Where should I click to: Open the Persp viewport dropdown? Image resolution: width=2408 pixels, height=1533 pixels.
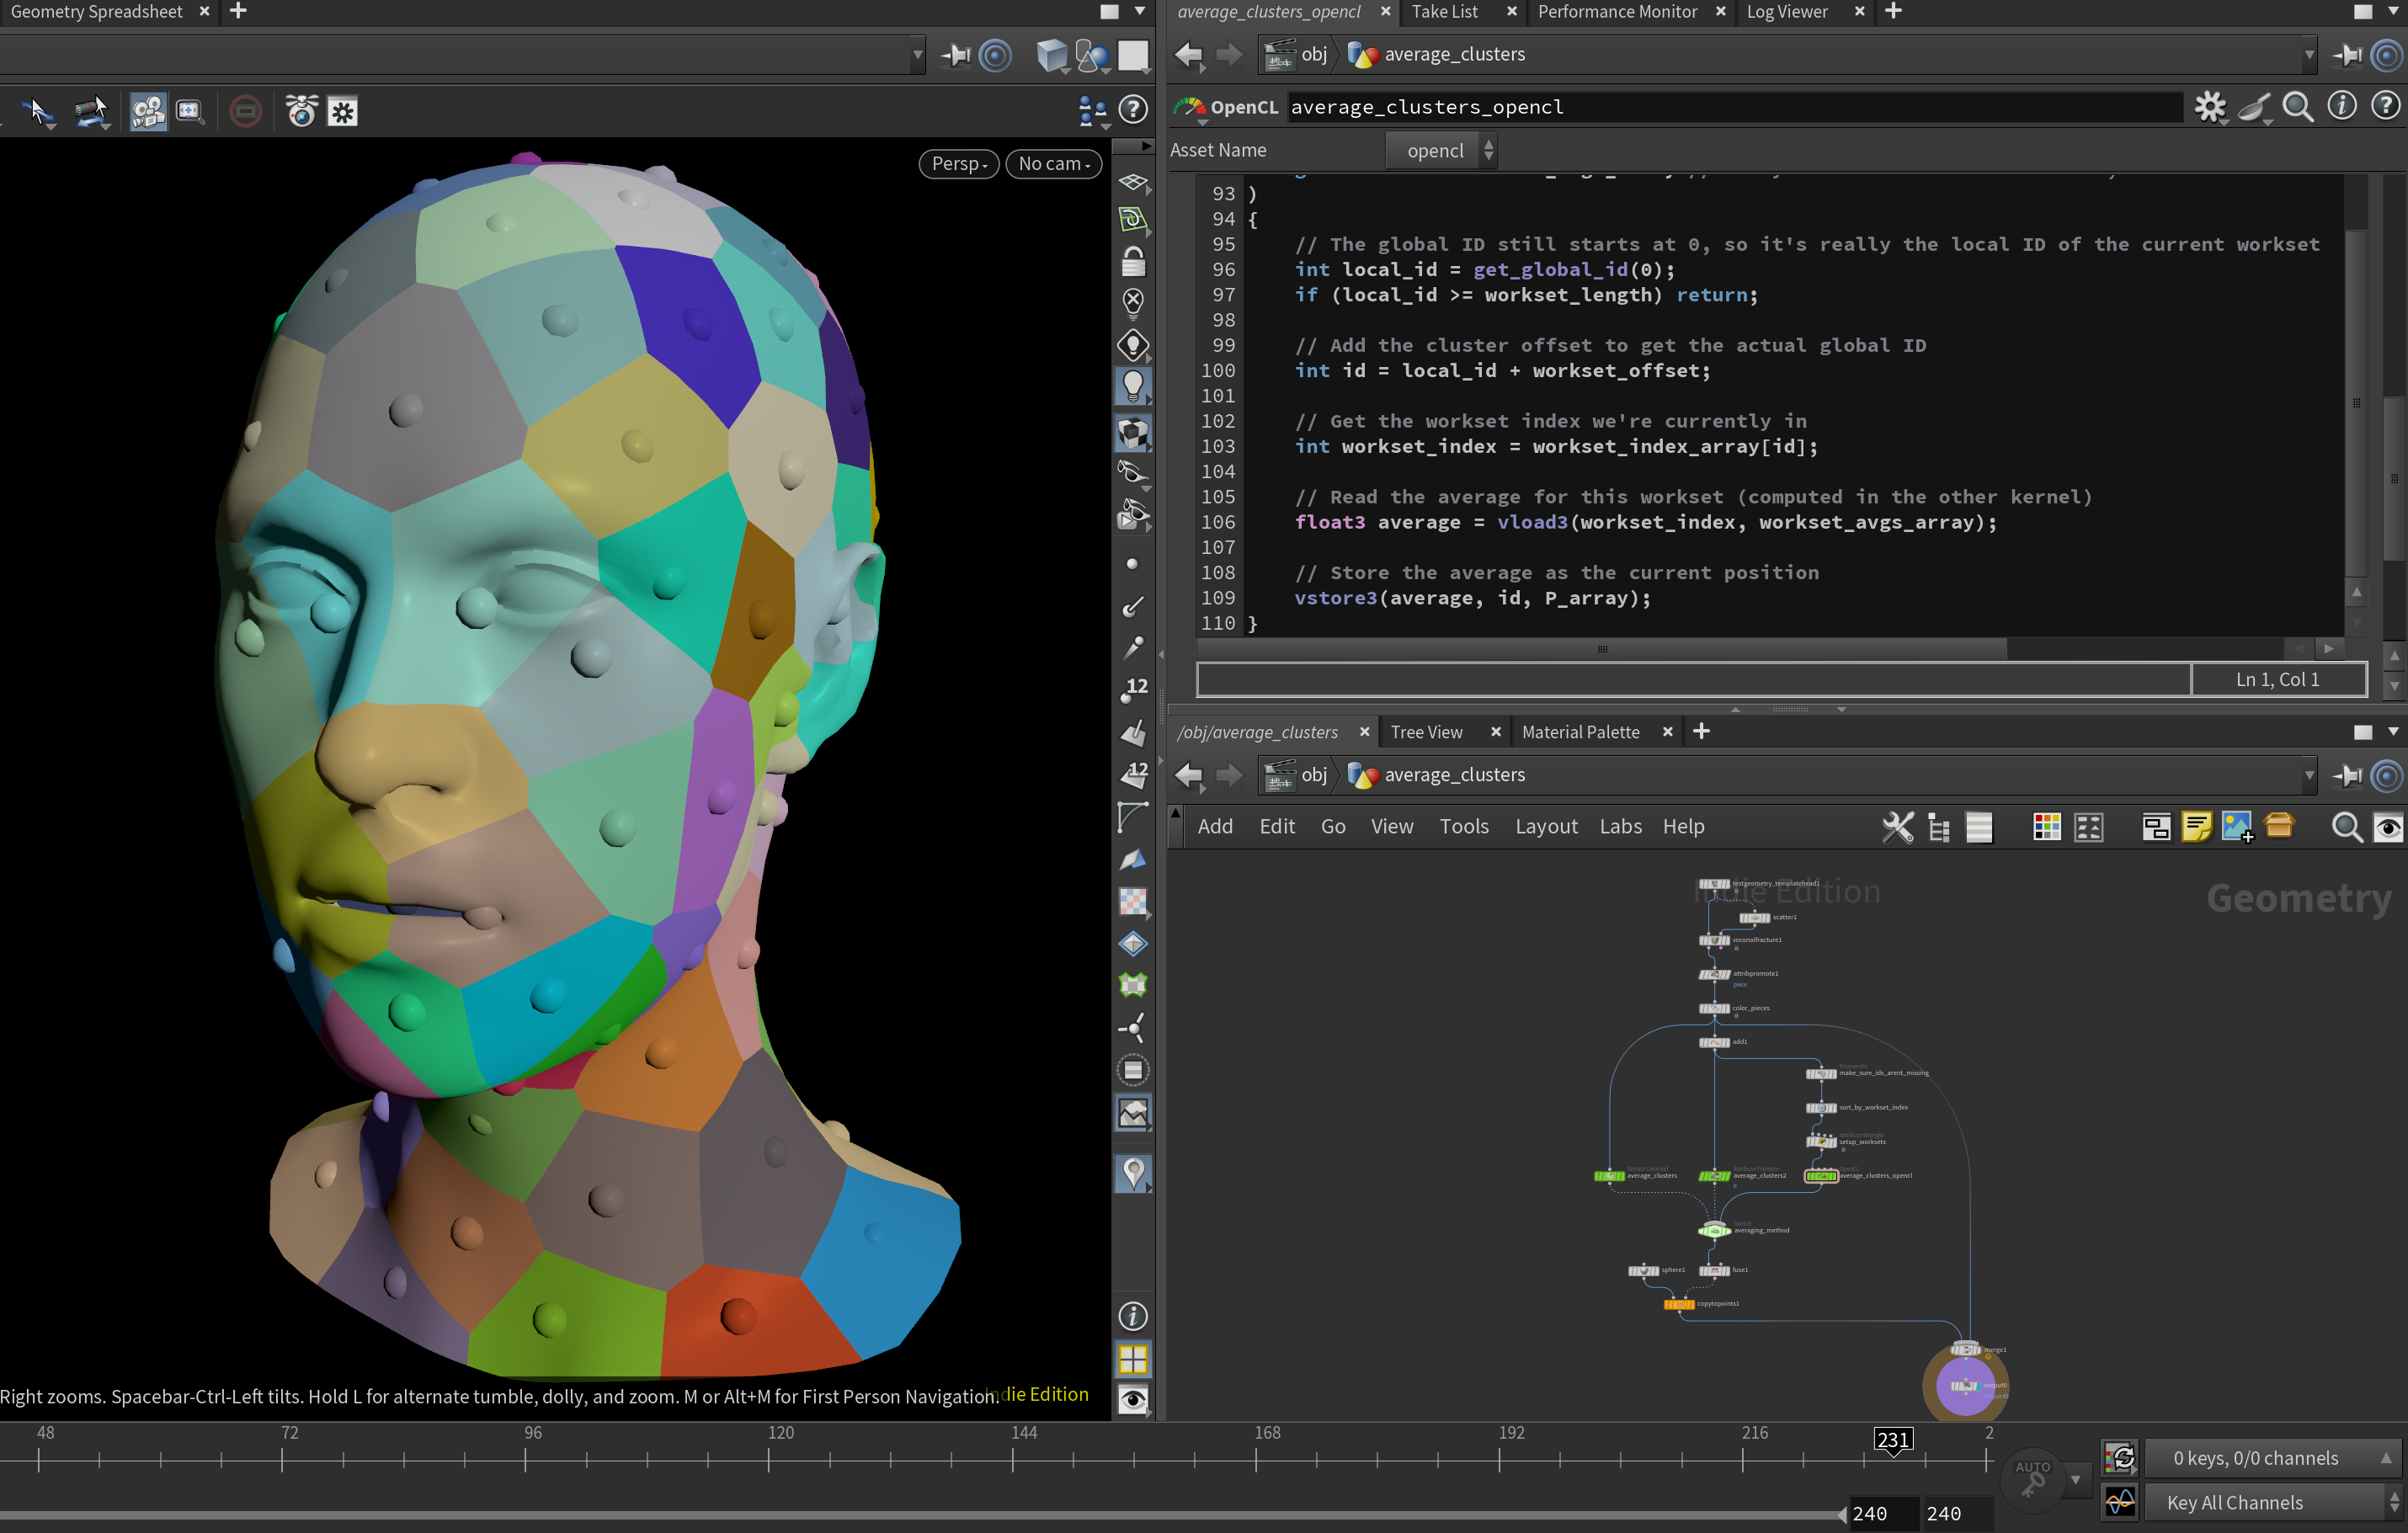(958, 164)
